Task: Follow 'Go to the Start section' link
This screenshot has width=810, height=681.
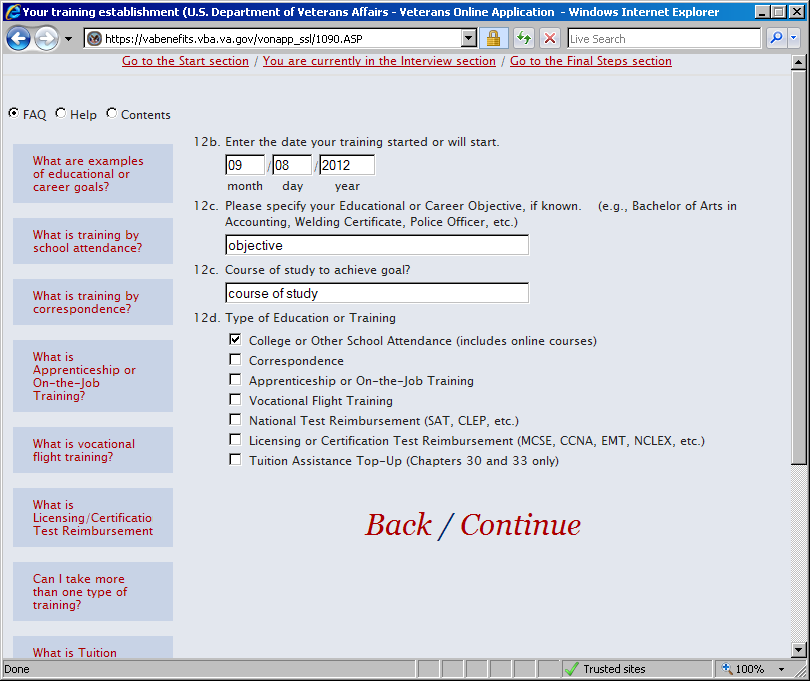Action: point(185,61)
